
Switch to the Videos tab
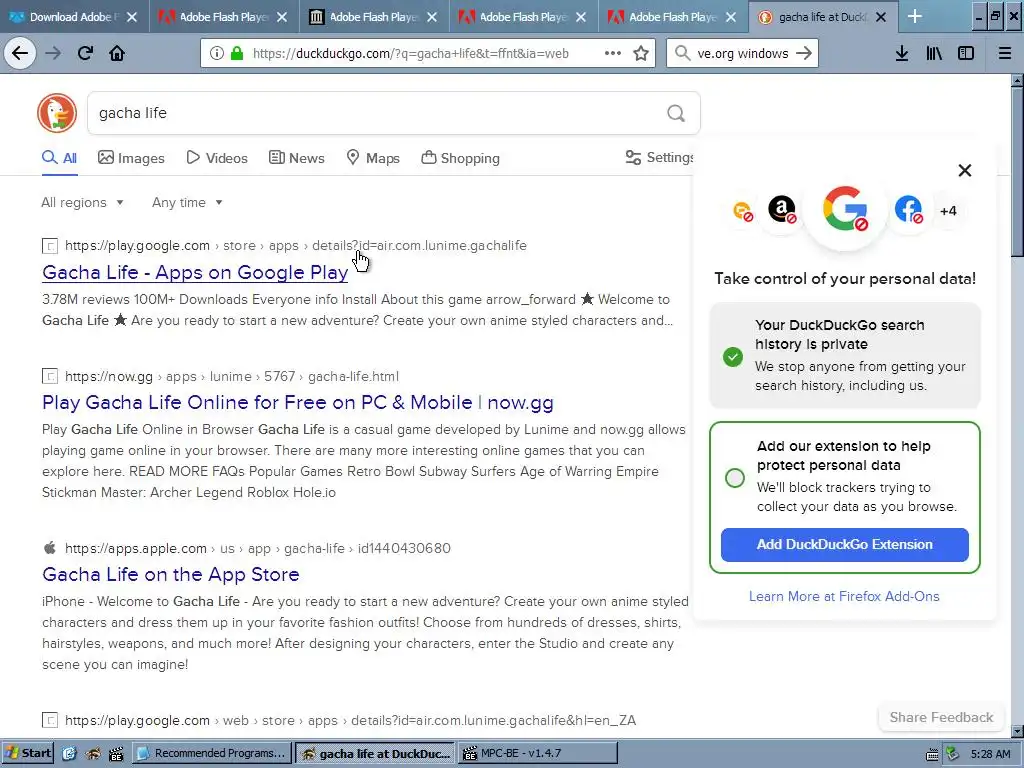tap(217, 158)
